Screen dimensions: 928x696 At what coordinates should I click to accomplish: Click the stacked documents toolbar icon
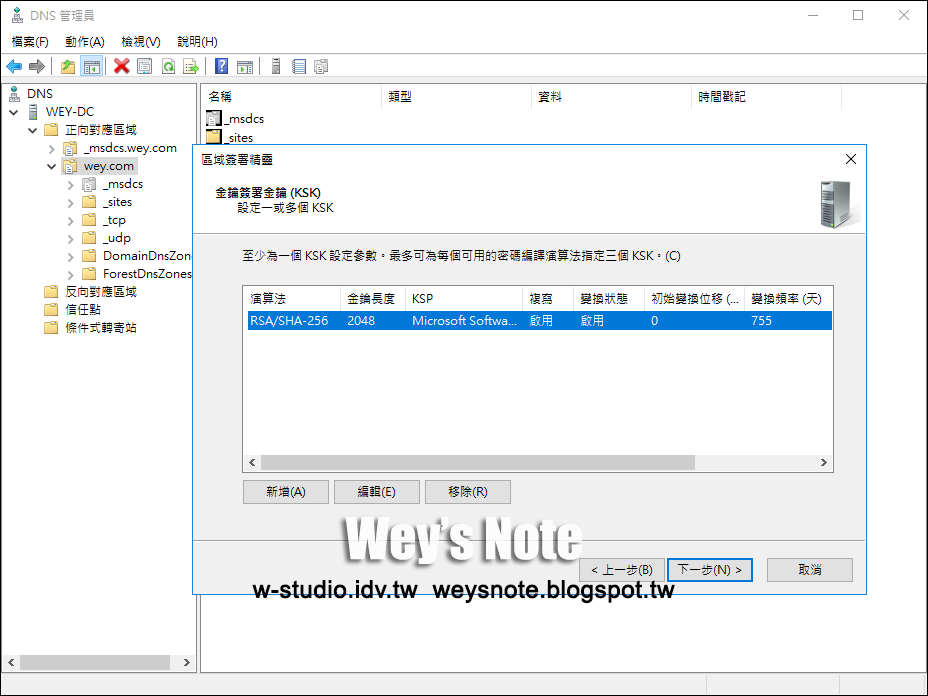point(321,66)
